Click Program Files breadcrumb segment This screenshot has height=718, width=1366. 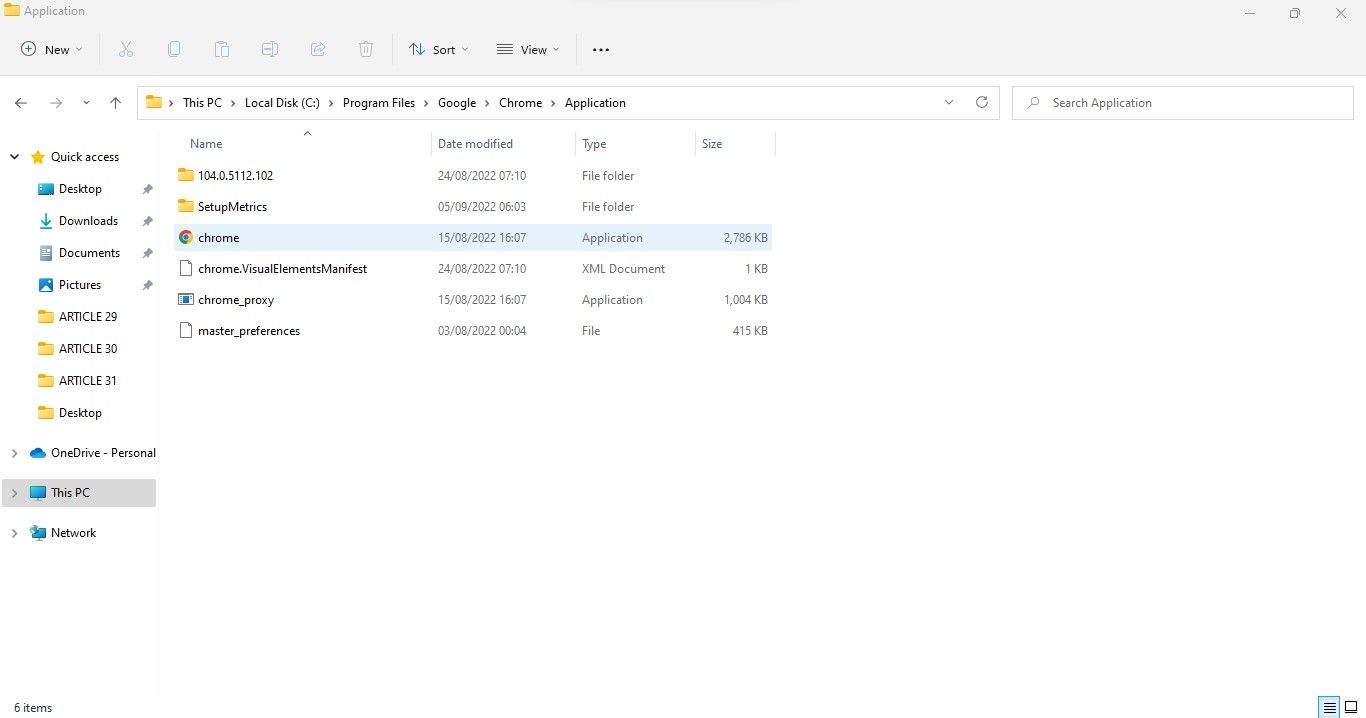(379, 103)
